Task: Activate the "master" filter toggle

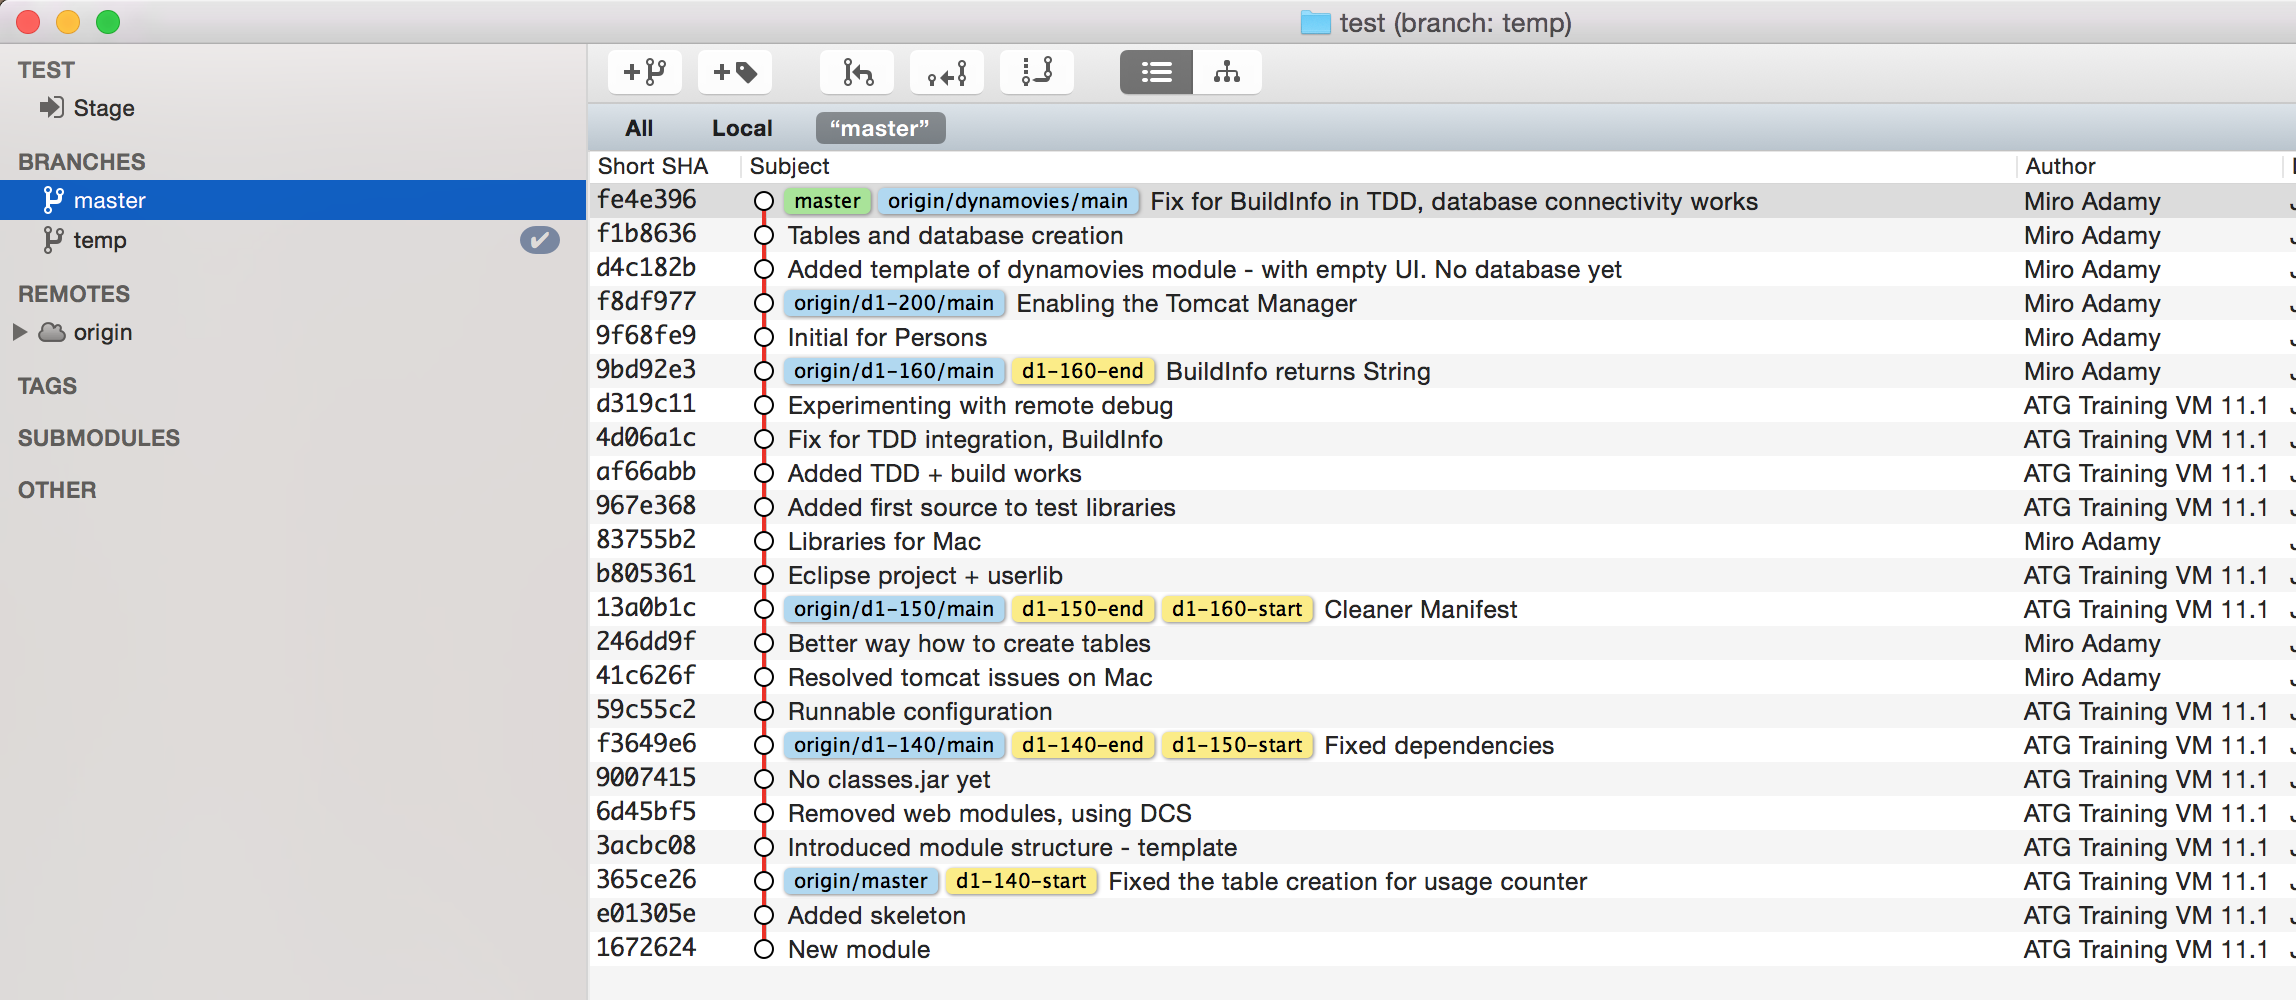Action: (879, 128)
